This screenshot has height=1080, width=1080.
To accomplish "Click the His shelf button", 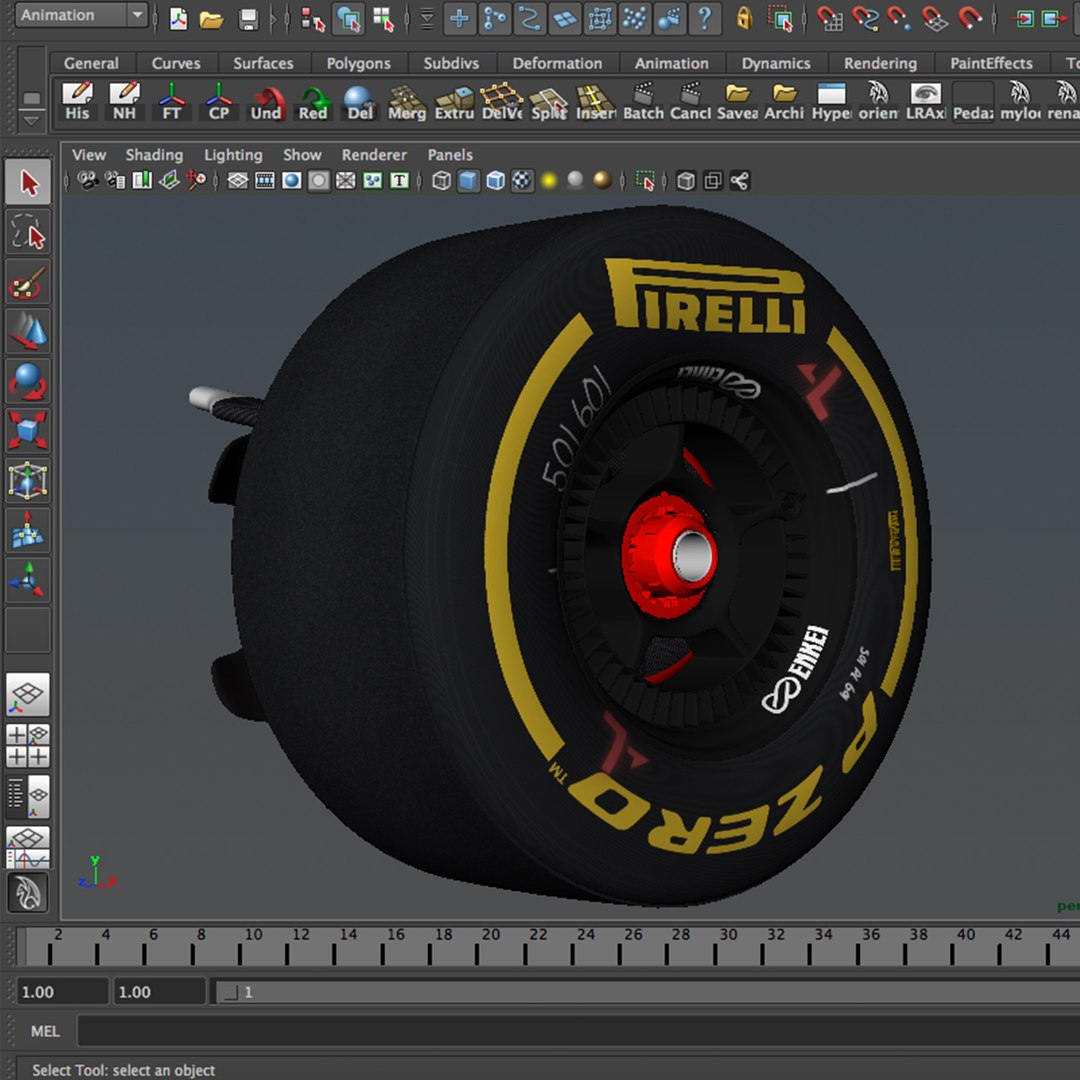I will pyautogui.click(x=77, y=101).
